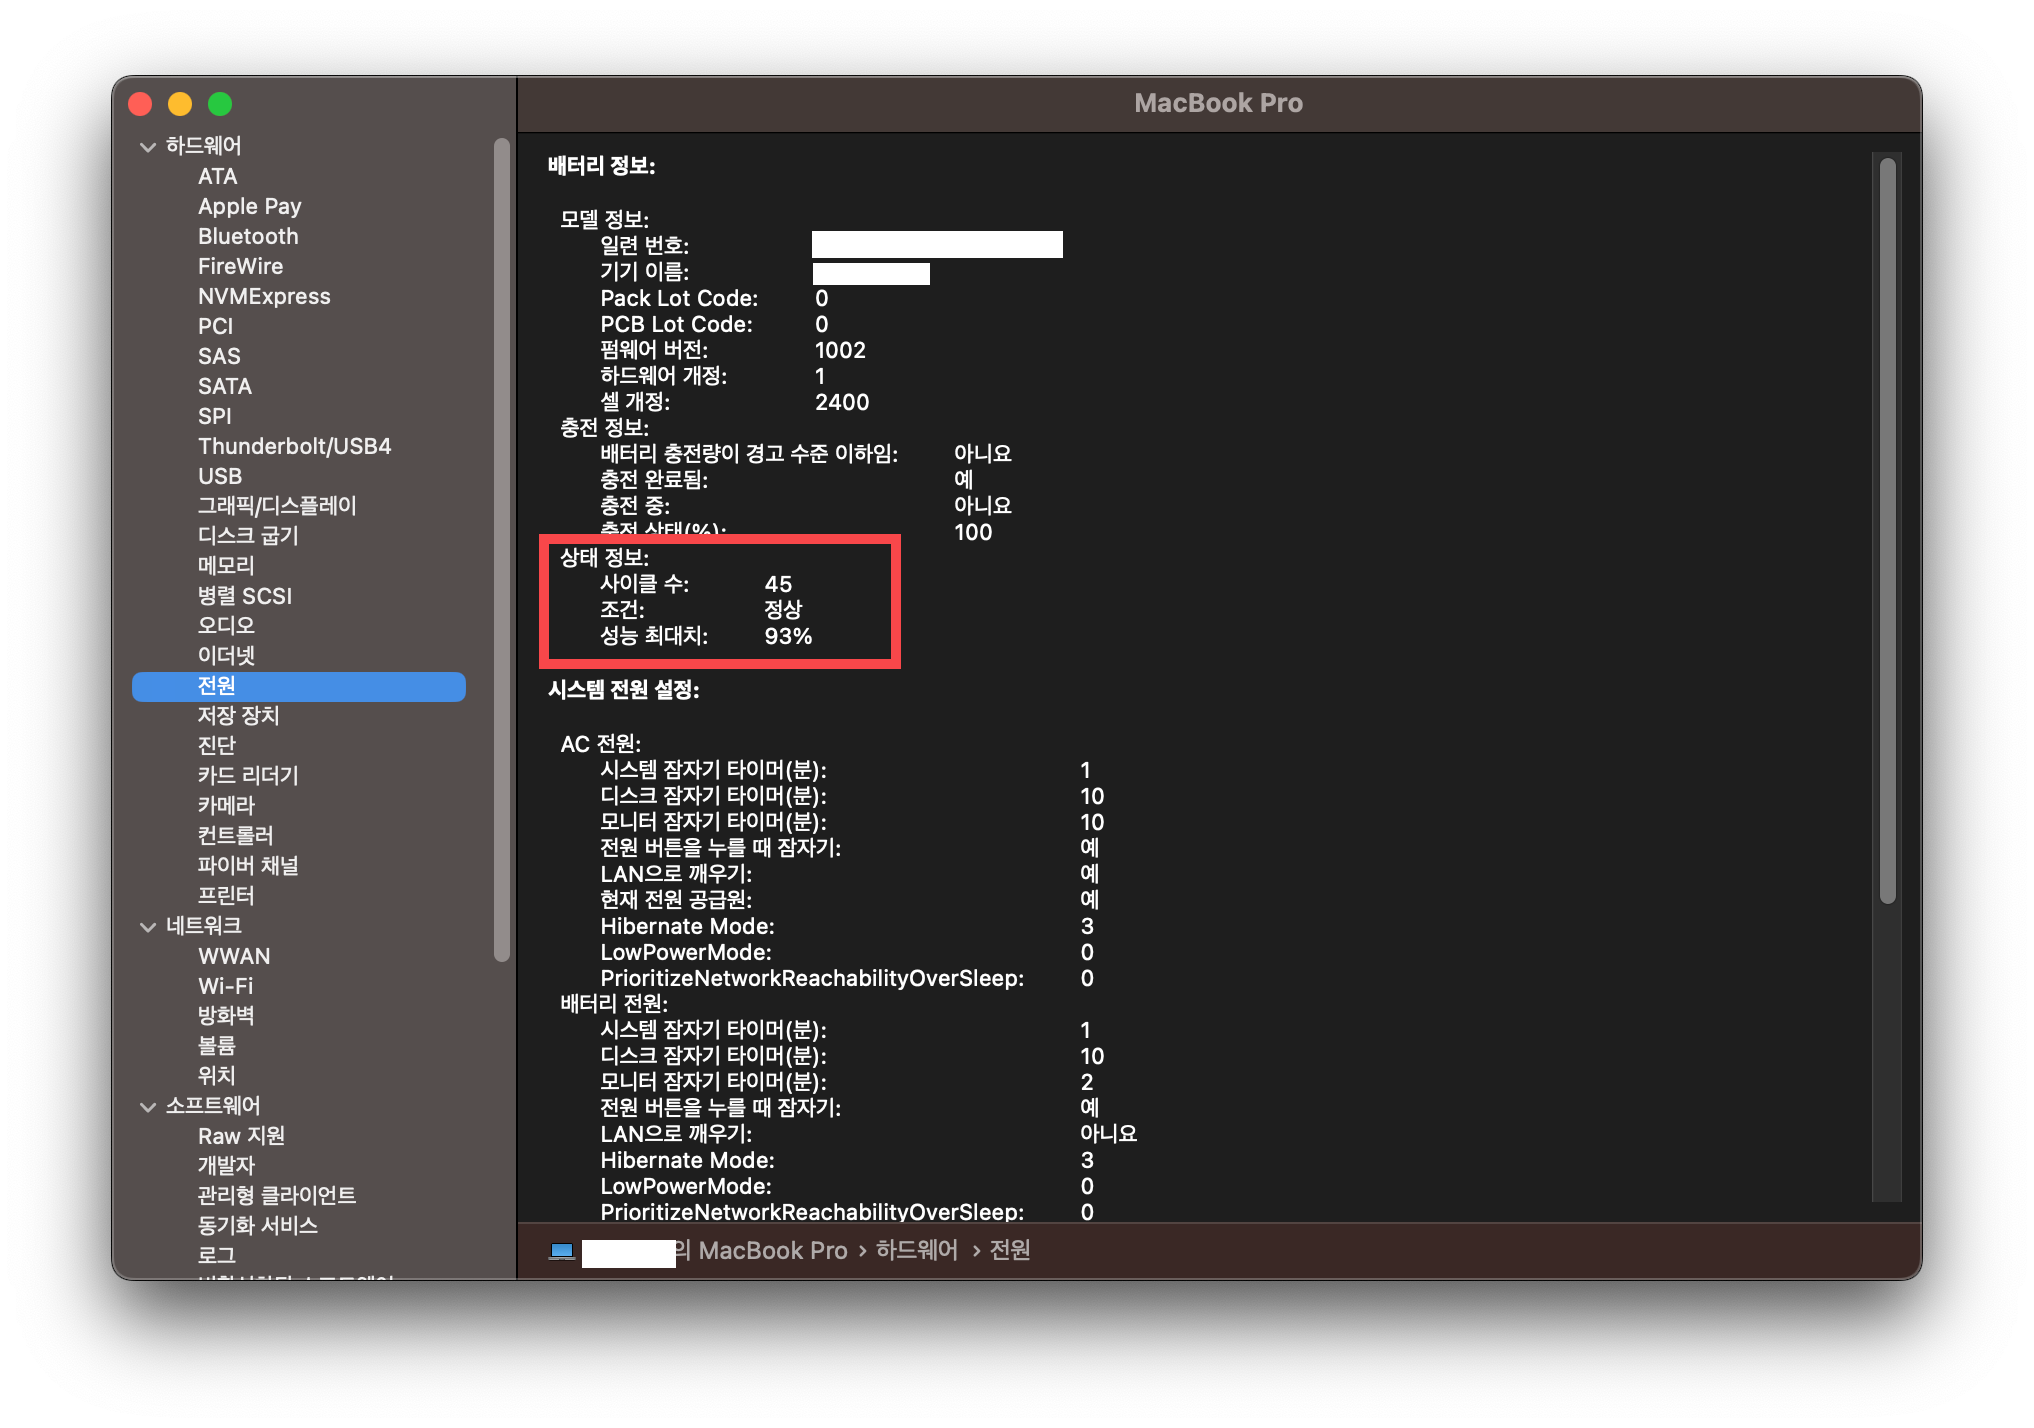Click the sidebar vertical scrollbar

point(502,550)
